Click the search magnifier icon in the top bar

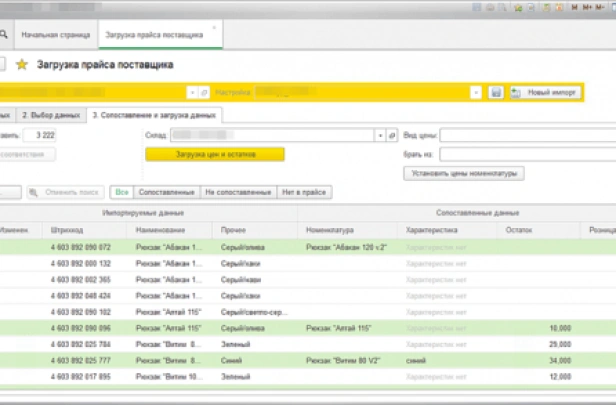4,34
